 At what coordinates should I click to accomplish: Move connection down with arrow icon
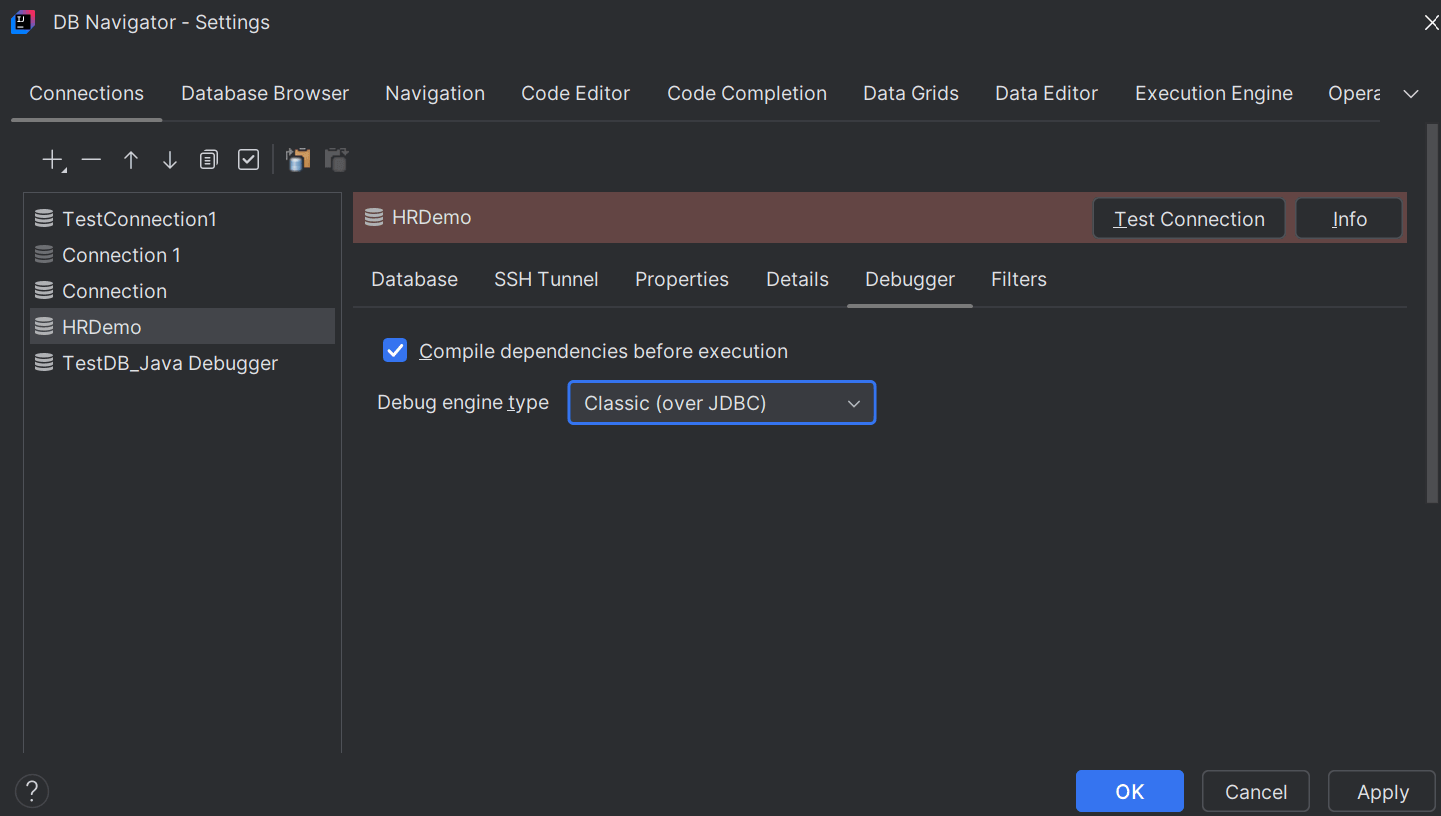tap(170, 160)
